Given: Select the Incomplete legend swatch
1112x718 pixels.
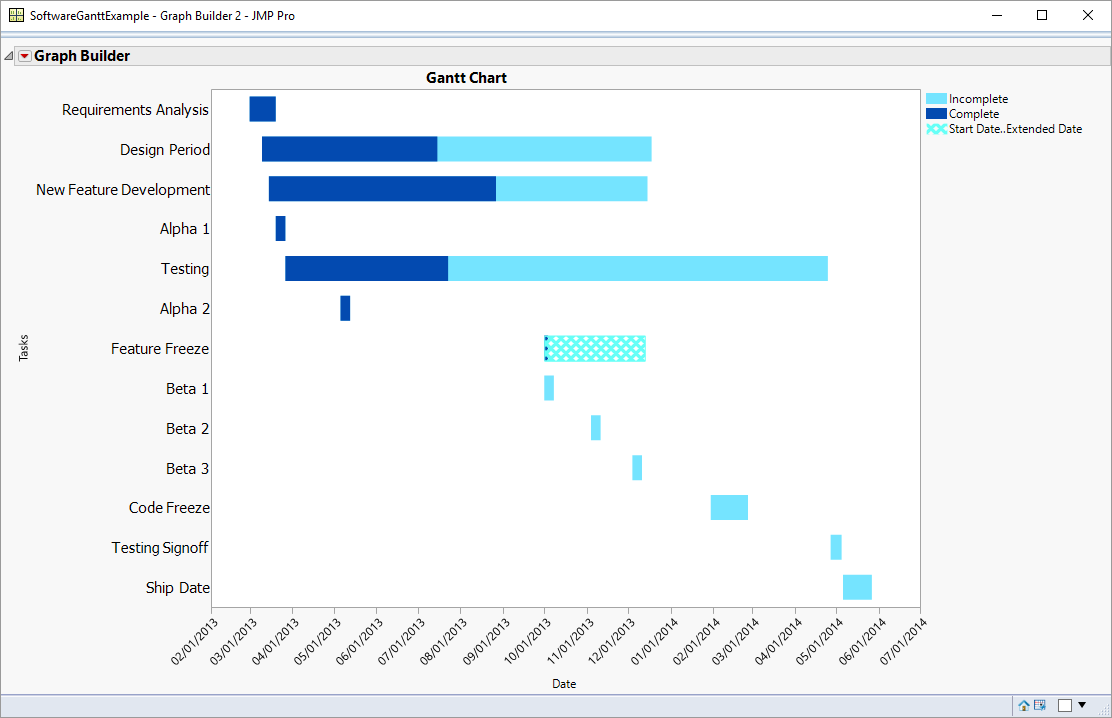Looking at the screenshot, I should [936, 98].
